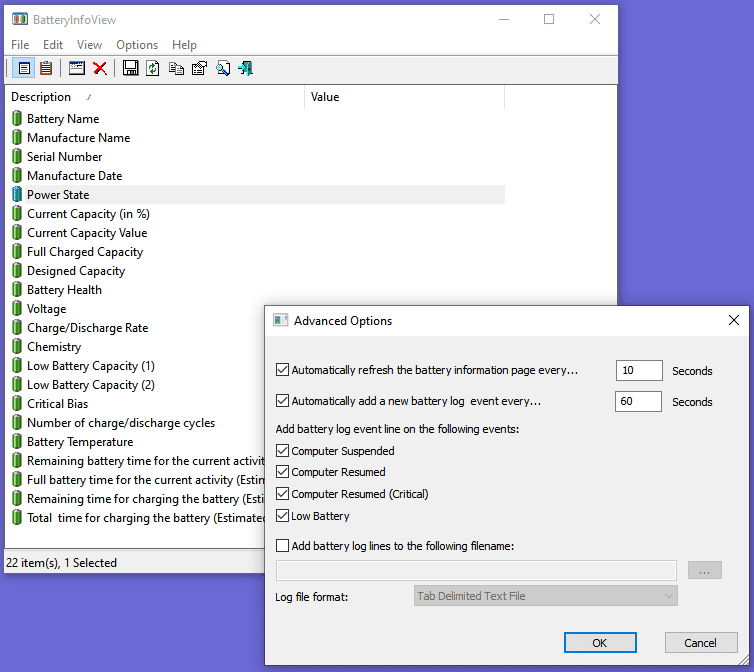Image resolution: width=754 pixels, height=672 pixels.
Task: Uncheck Low Battery event checkbox
Action: pos(282,516)
